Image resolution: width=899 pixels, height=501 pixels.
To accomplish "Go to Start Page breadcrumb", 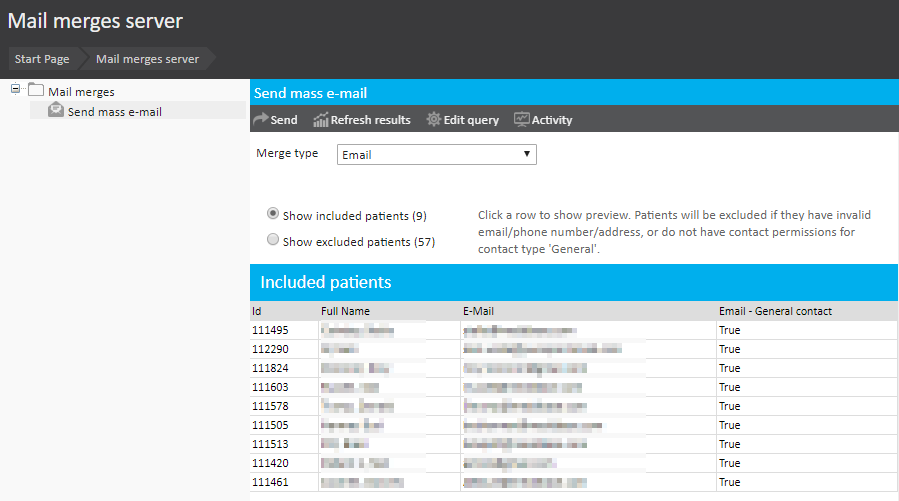I will tap(42, 59).
